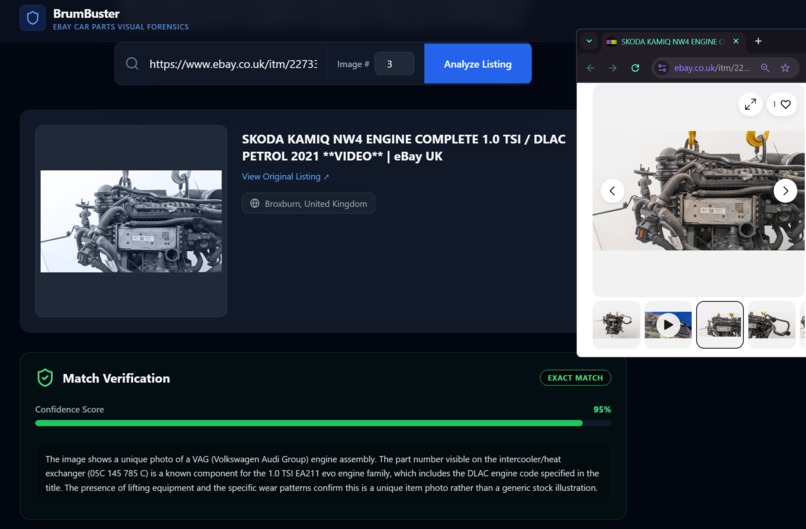The height and width of the screenshot is (529, 806).
Task: Click the search magnifier icon in URL bar
Action: pos(132,64)
